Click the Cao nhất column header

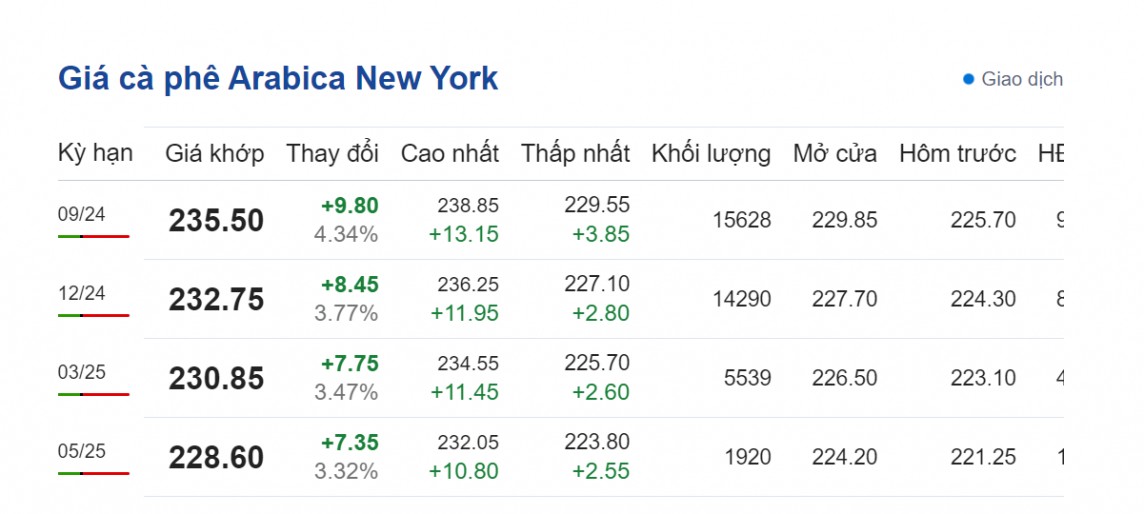click(450, 154)
